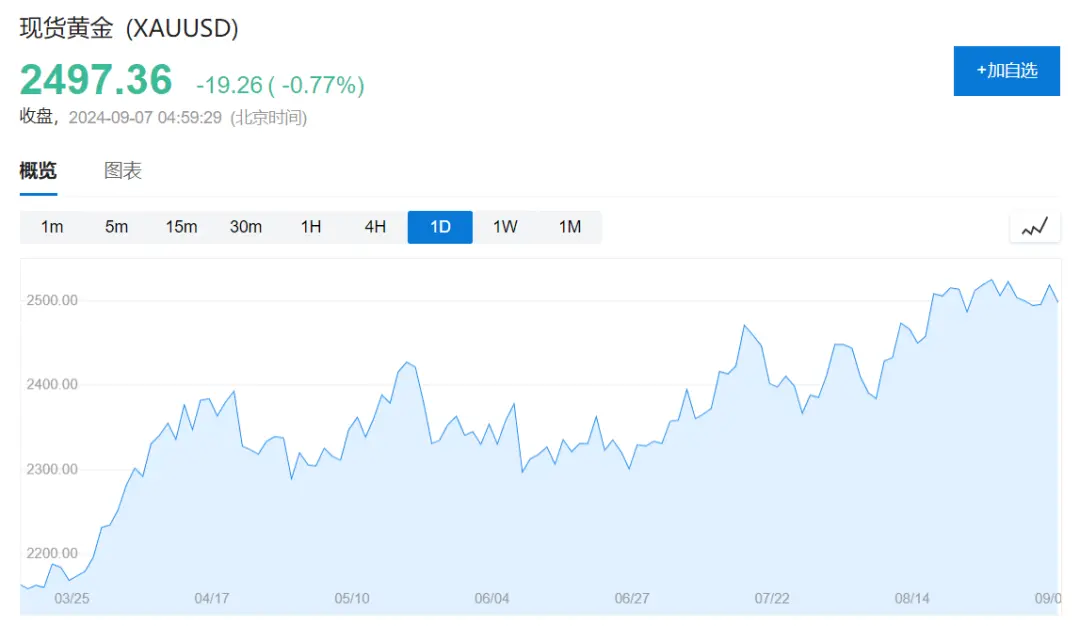The width and height of the screenshot is (1080, 626).
Task: Click the line chart type icon
Action: (1035, 227)
